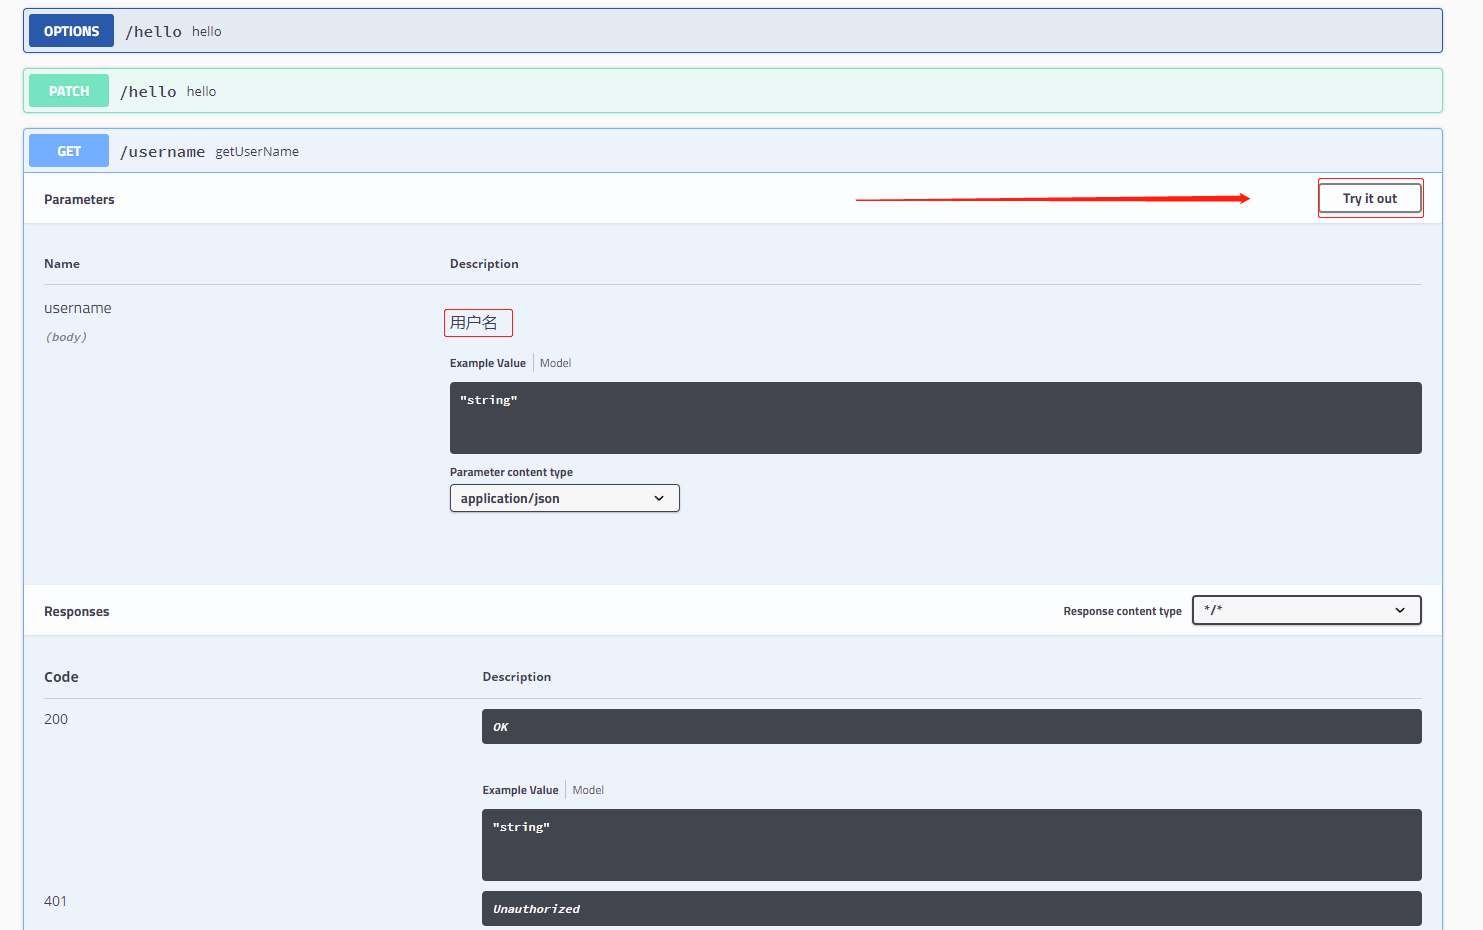Click the /hello path in OPTIONS row
The width and height of the screenshot is (1483, 930).
[x=153, y=32]
